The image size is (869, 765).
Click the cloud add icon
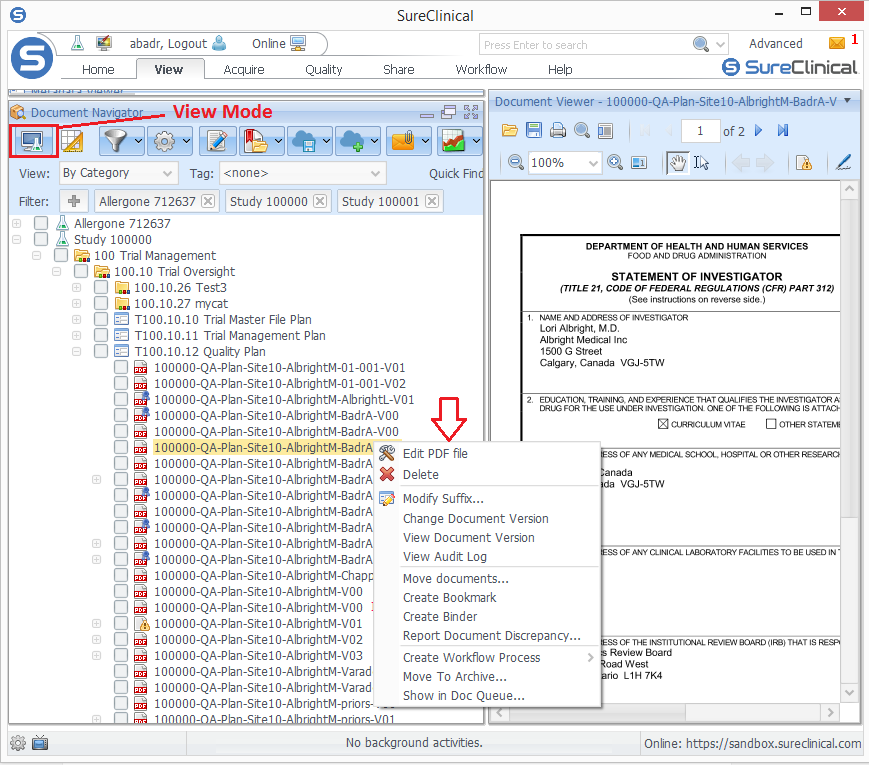coord(352,141)
